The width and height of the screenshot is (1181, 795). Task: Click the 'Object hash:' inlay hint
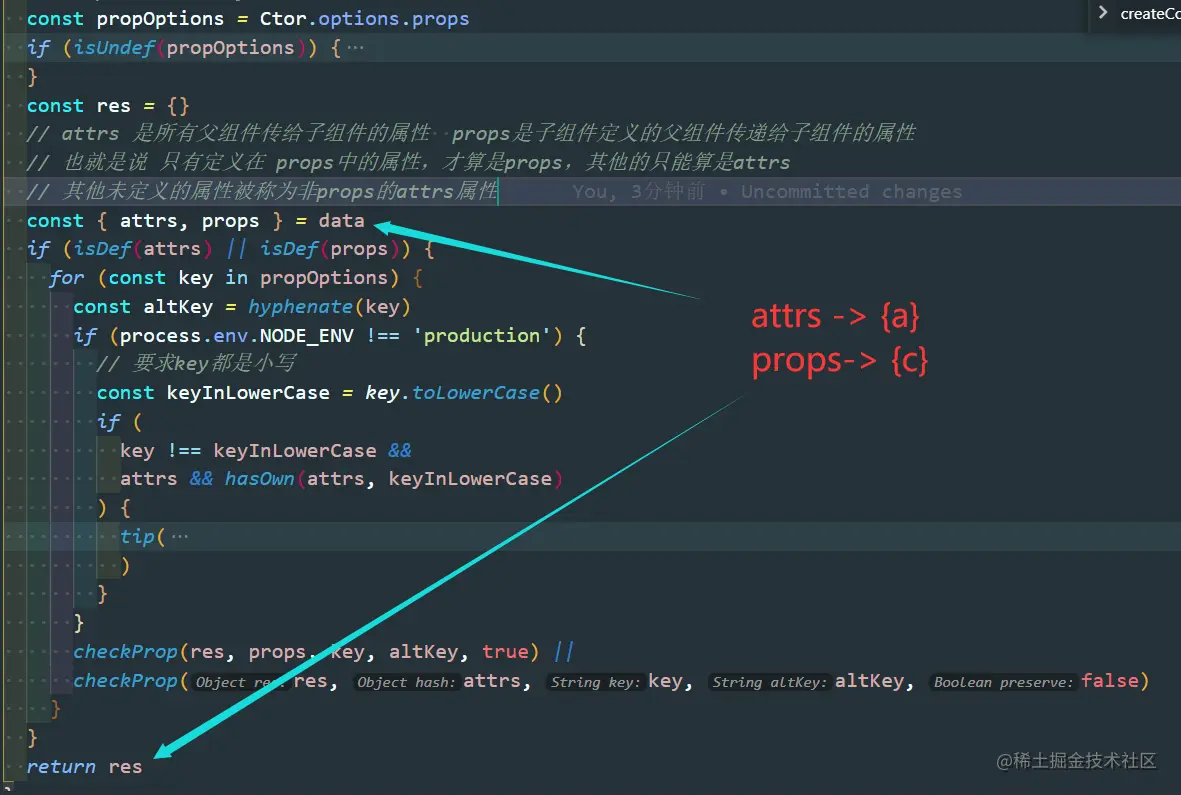(x=406, y=682)
